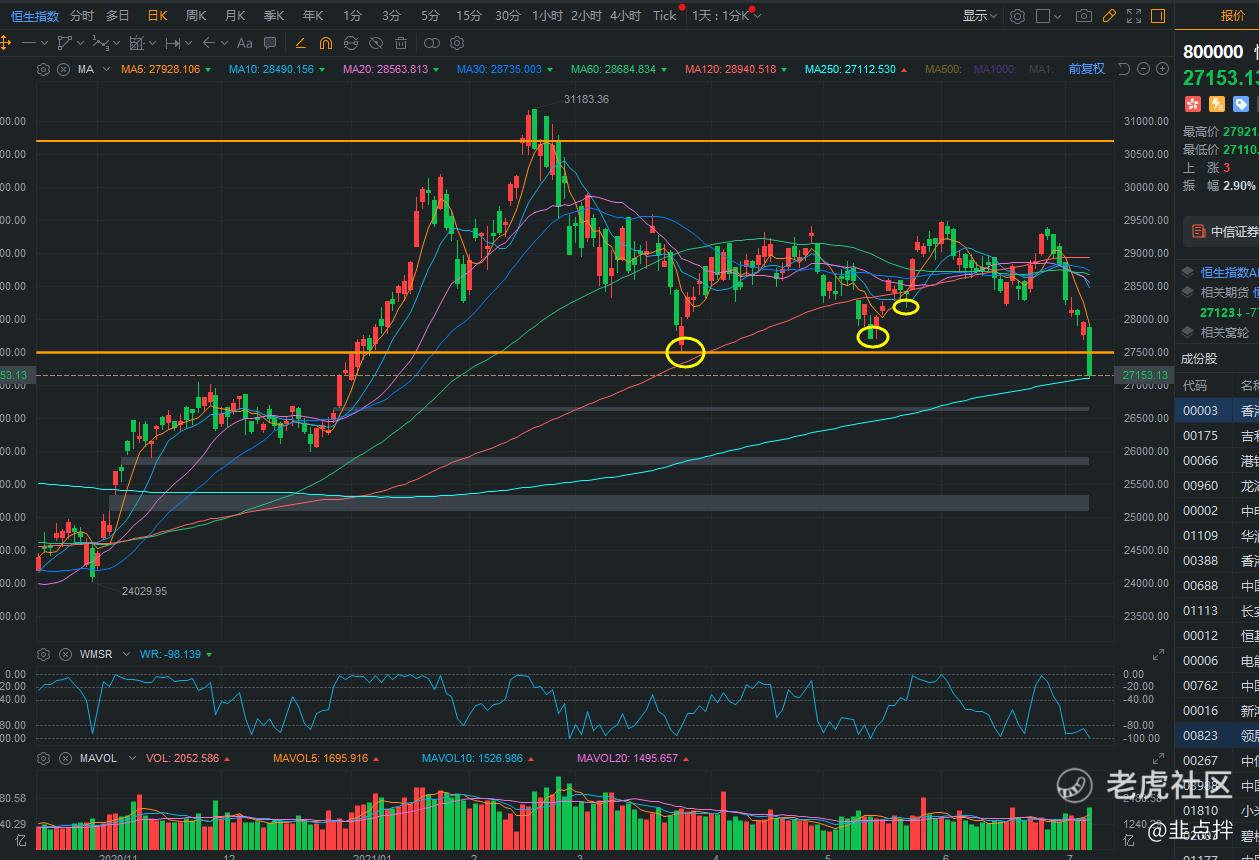
Task: Select the 15分 timeframe tab
Action: [x=468, y=16]
